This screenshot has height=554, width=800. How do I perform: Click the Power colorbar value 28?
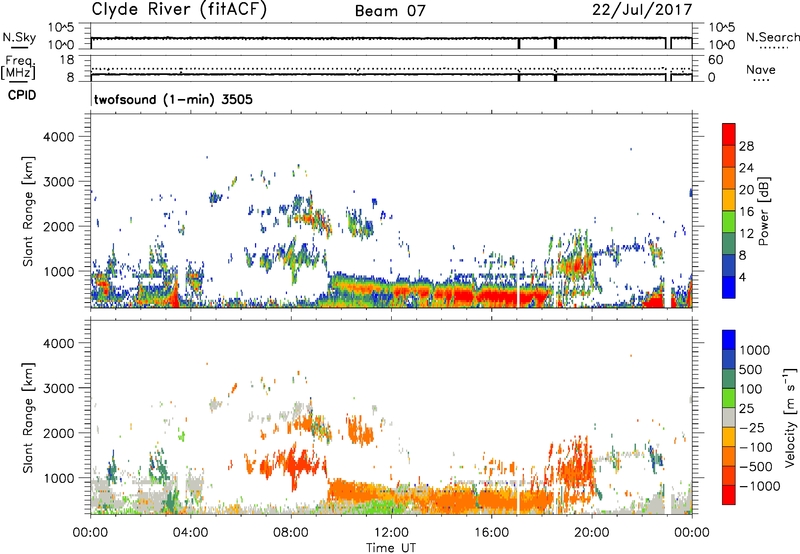coord(746,146)
